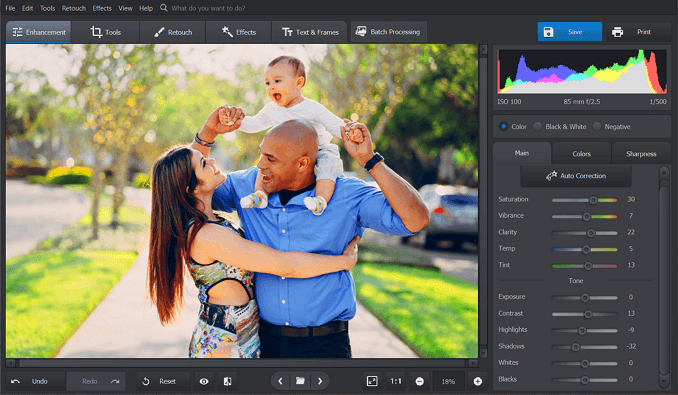Click the ISO 100 text
This screenshot has height=395, width=678.
pyautogui.click(x=509, y=102)
